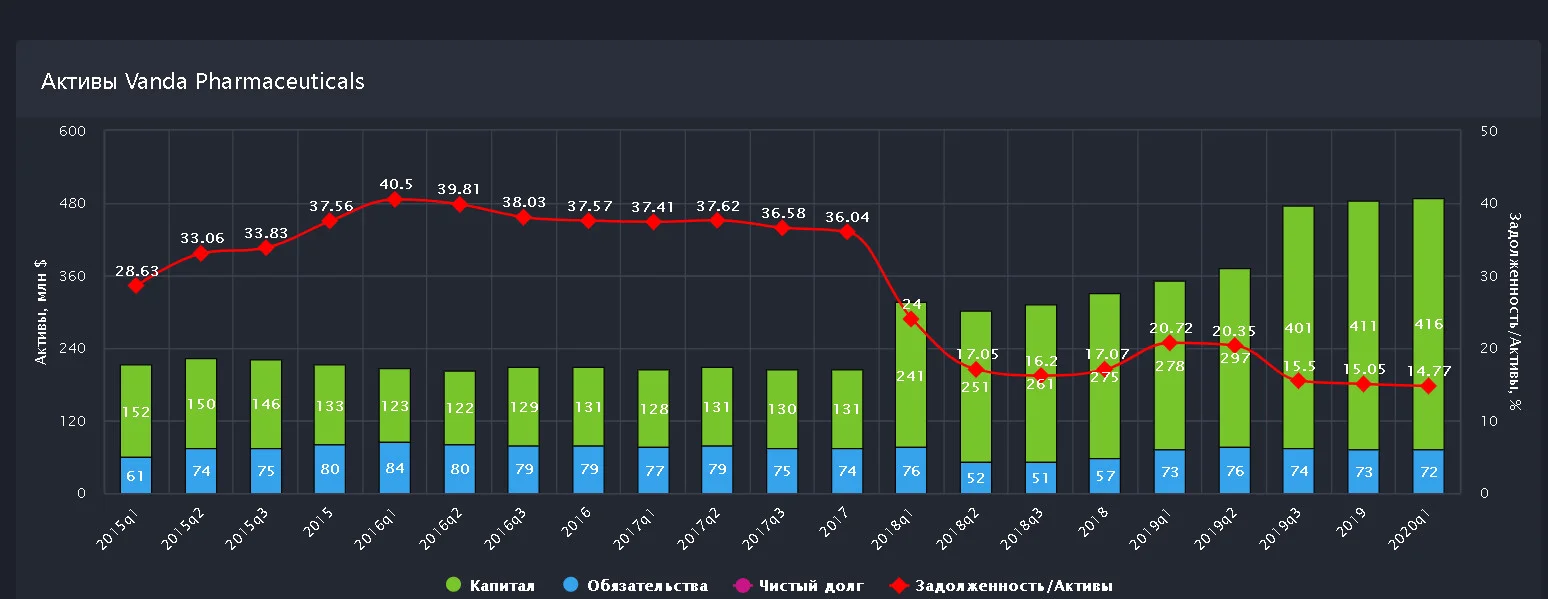Click the red diamond labeled 39.81

[460, 204]
